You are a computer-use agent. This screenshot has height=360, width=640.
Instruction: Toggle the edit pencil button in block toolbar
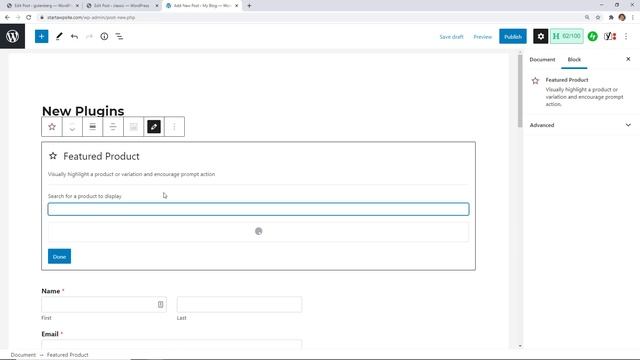pyautogui.click(x=154, y=127)
